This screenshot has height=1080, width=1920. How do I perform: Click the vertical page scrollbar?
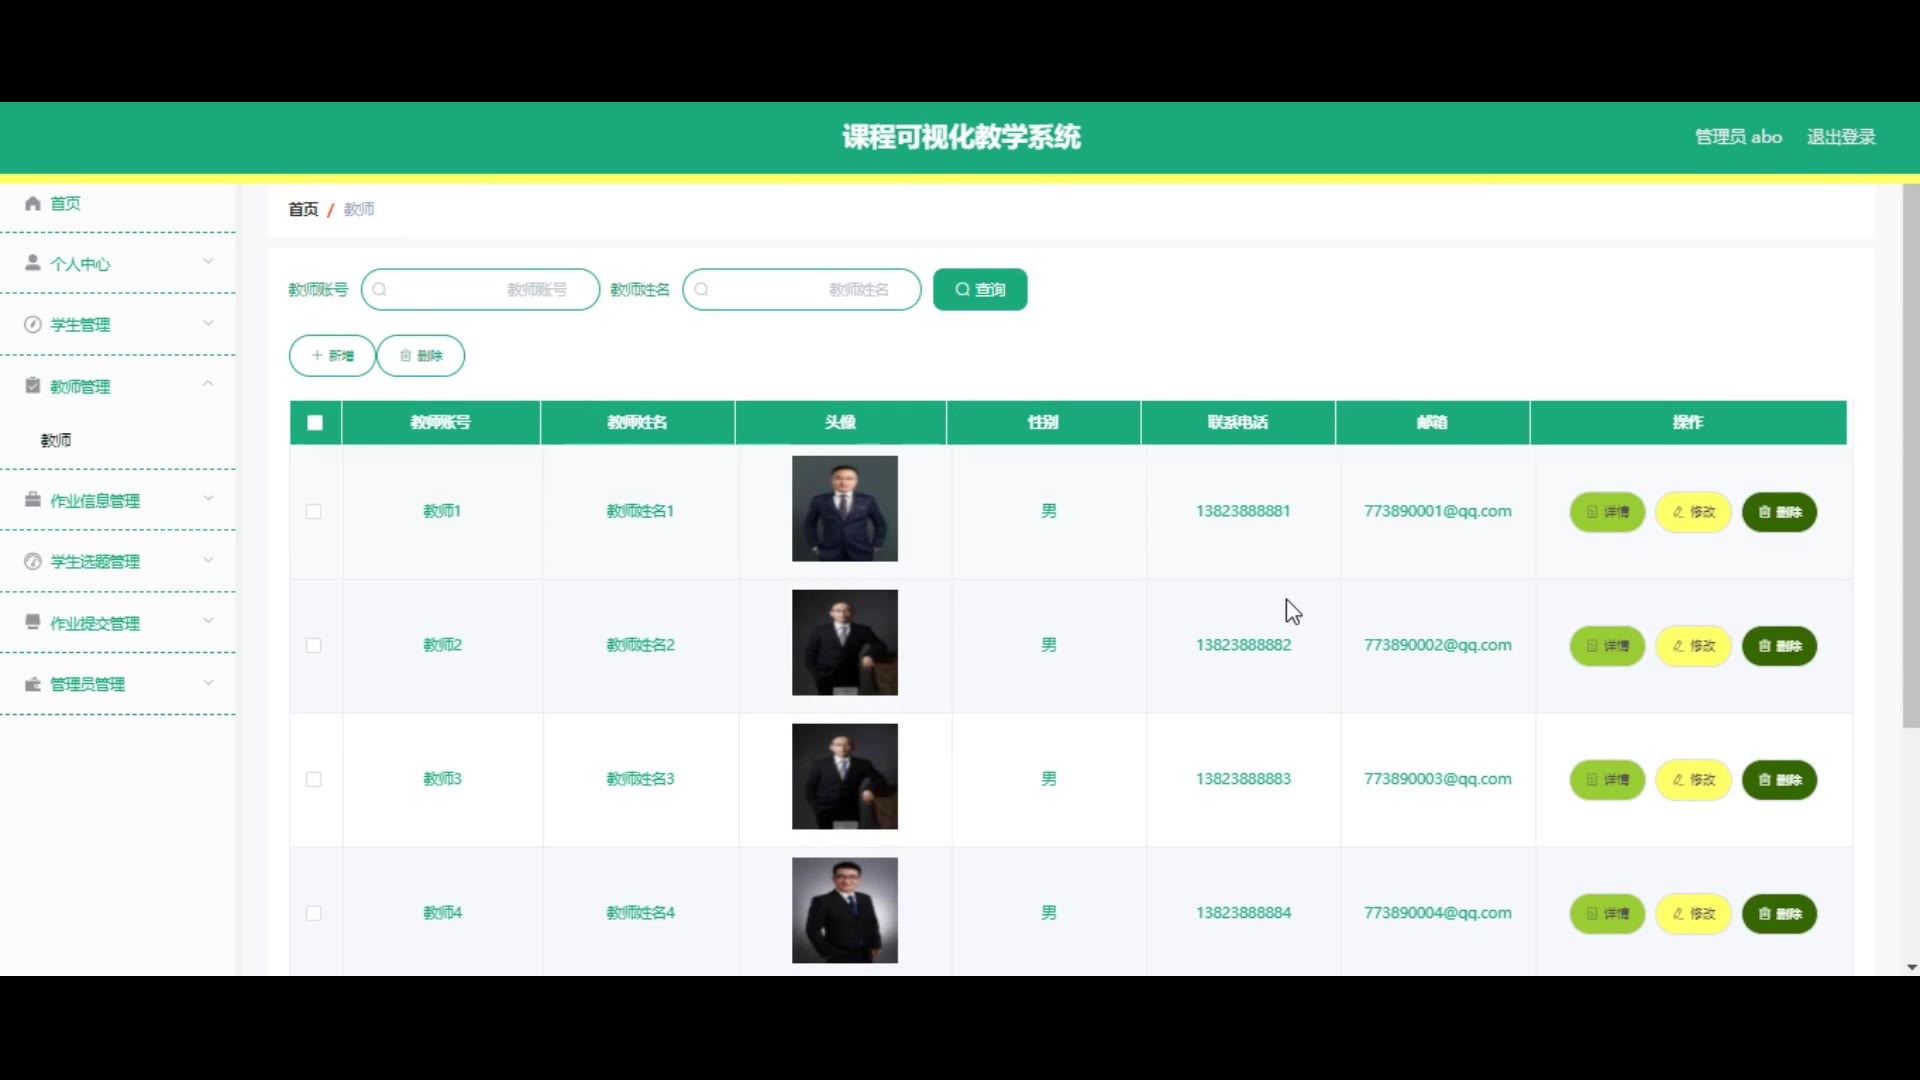pos(1911,456)
